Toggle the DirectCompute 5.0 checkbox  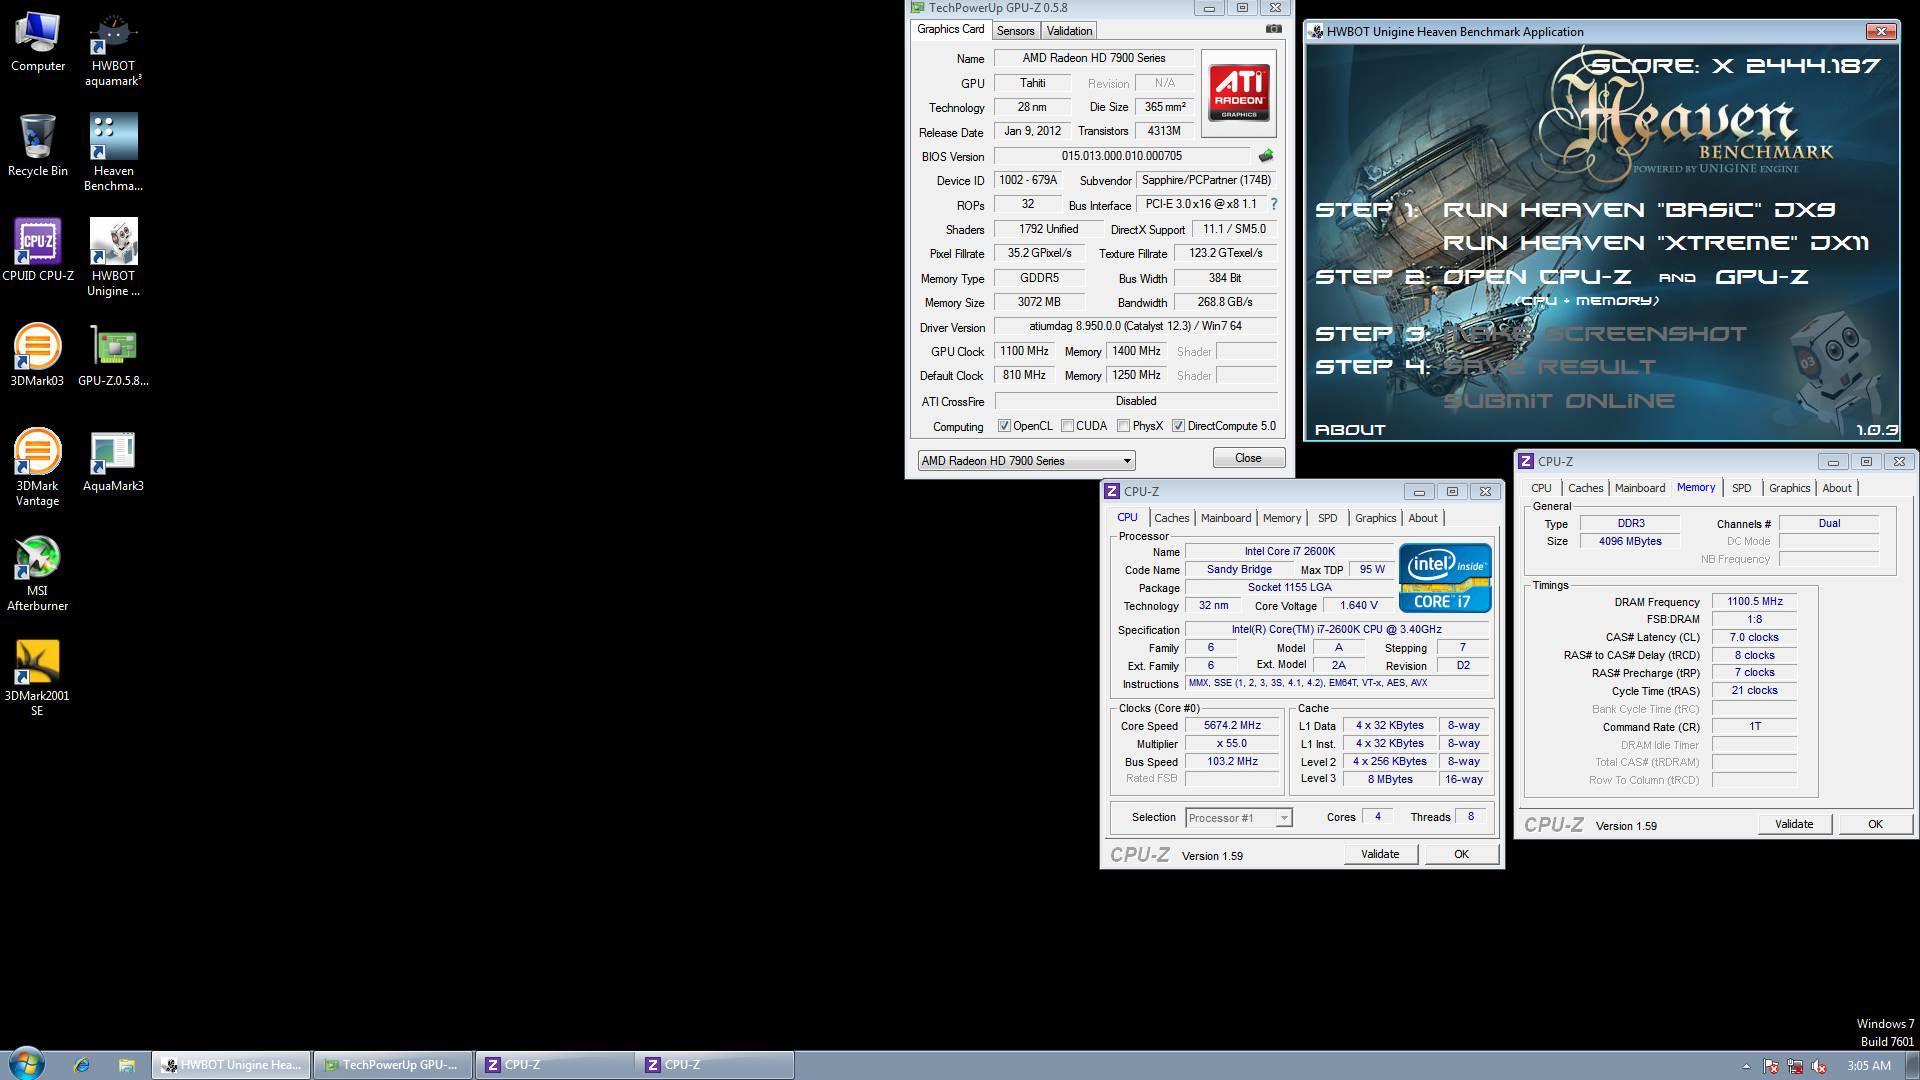tap(1178, 426)
